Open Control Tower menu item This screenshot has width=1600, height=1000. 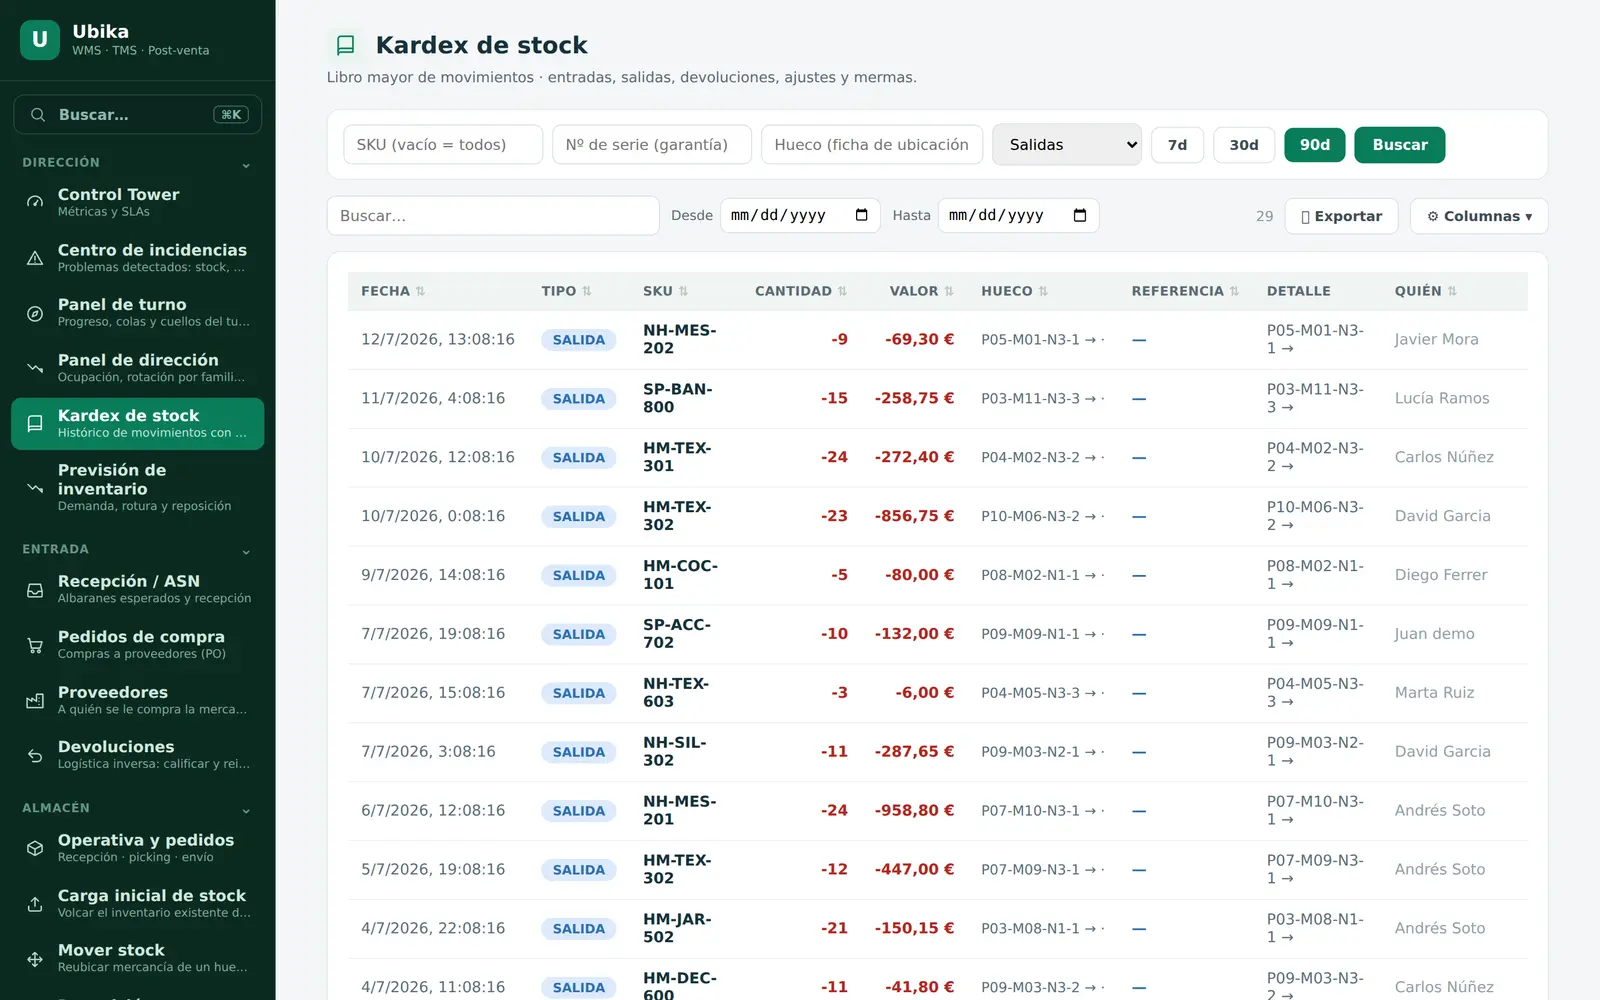pyautogui.click(x=138, y=202)
